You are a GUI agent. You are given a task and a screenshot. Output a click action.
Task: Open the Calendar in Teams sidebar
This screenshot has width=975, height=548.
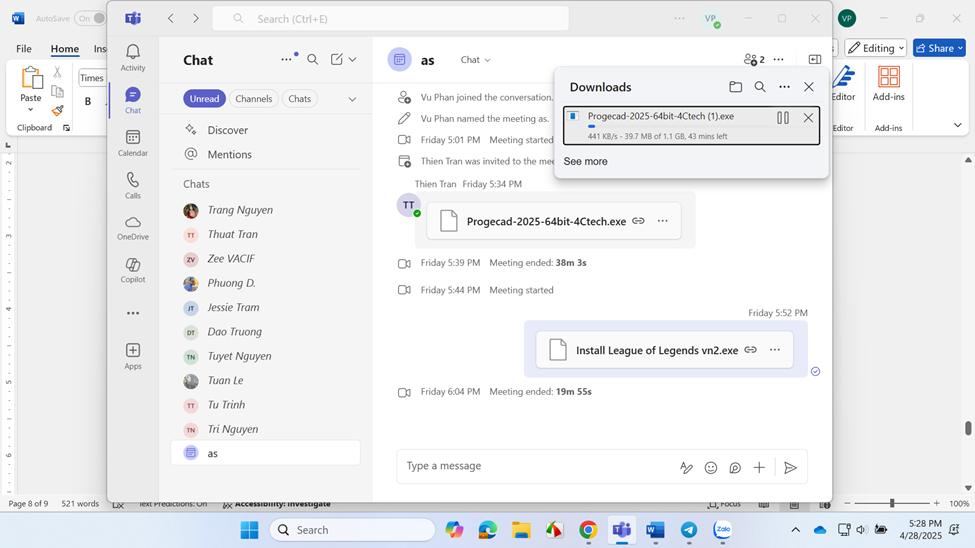pyautogui.click(x=133, y=143)
